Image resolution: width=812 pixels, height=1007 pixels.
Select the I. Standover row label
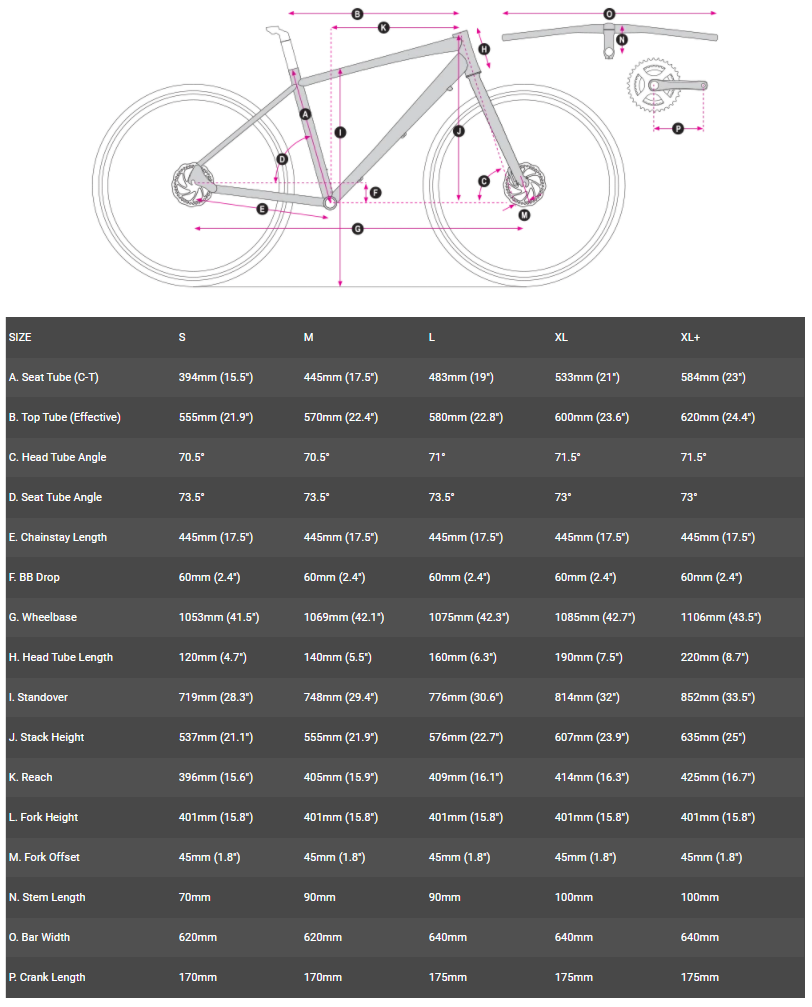pos(38,698)
